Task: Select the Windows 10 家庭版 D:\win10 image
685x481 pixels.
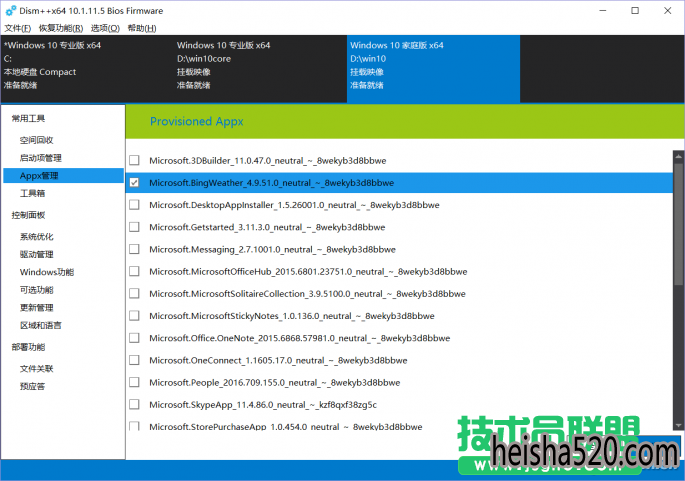Action: pyautogui.click(x=433, y=69)
